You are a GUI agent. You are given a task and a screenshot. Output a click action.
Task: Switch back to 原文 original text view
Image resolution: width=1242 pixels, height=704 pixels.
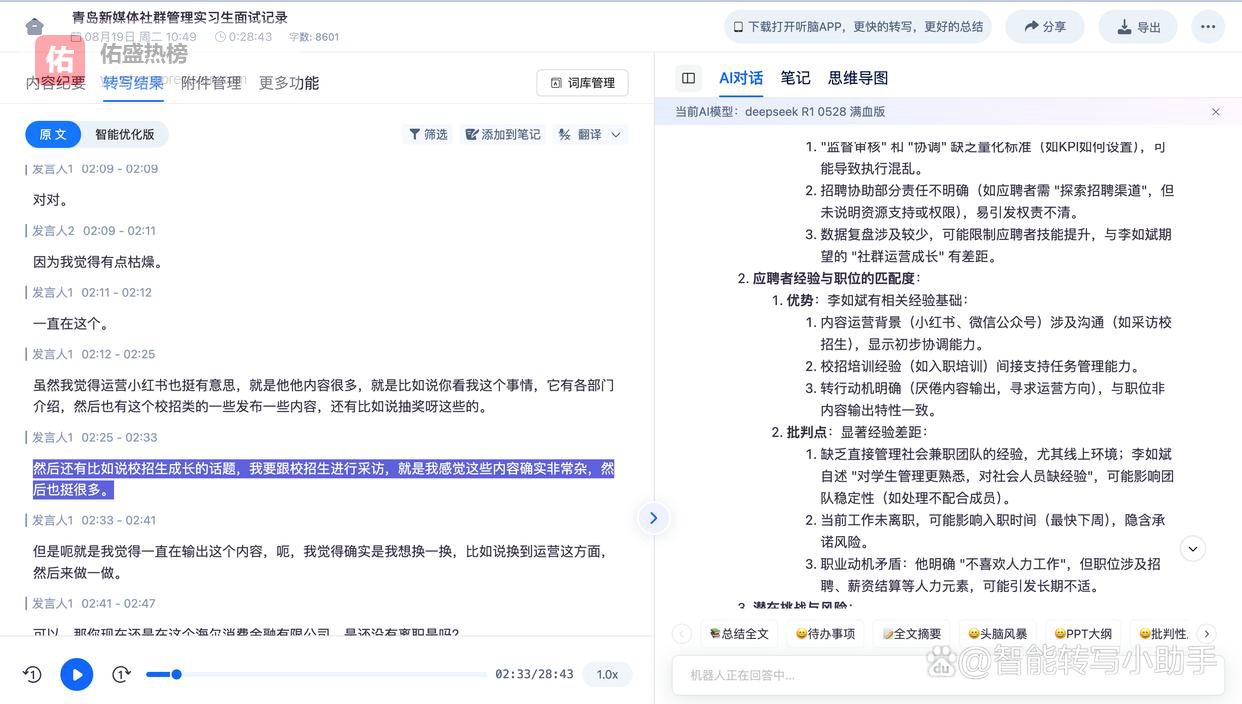[52, 133]
